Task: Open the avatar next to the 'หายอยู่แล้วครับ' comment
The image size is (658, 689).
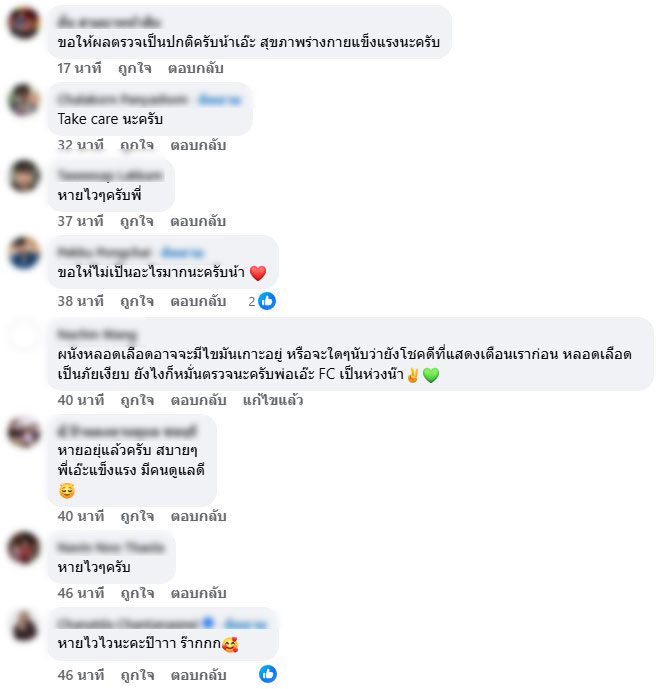Action: point(24,432)
